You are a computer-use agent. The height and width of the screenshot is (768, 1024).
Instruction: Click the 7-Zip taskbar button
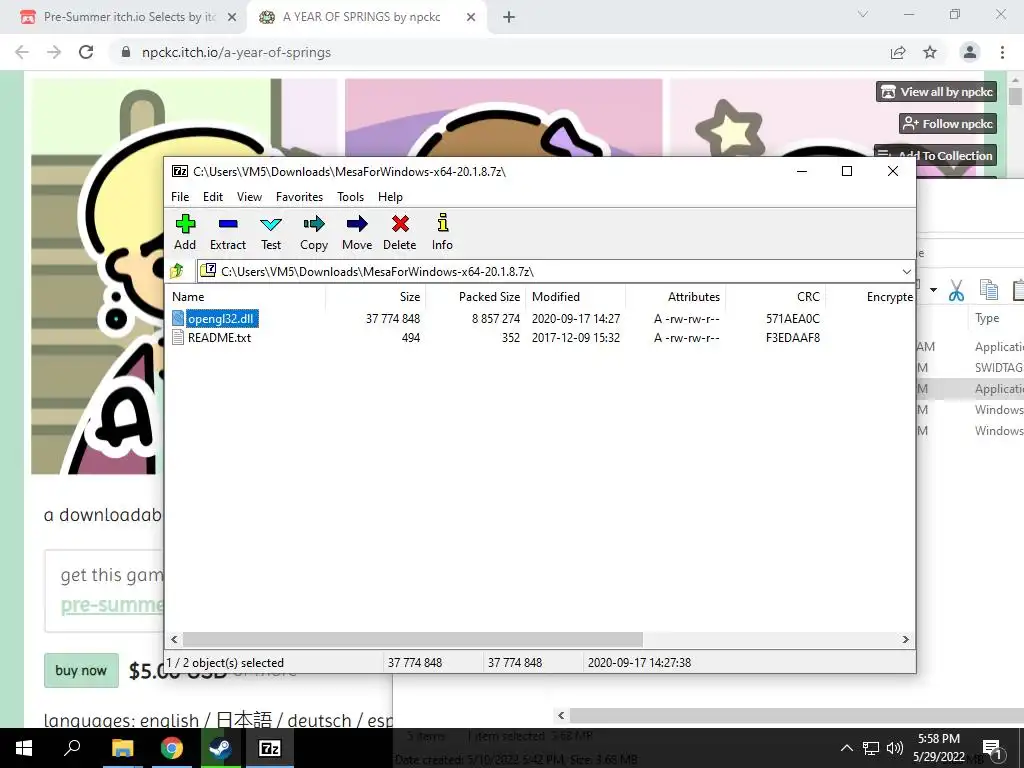(x=270, y=748)
